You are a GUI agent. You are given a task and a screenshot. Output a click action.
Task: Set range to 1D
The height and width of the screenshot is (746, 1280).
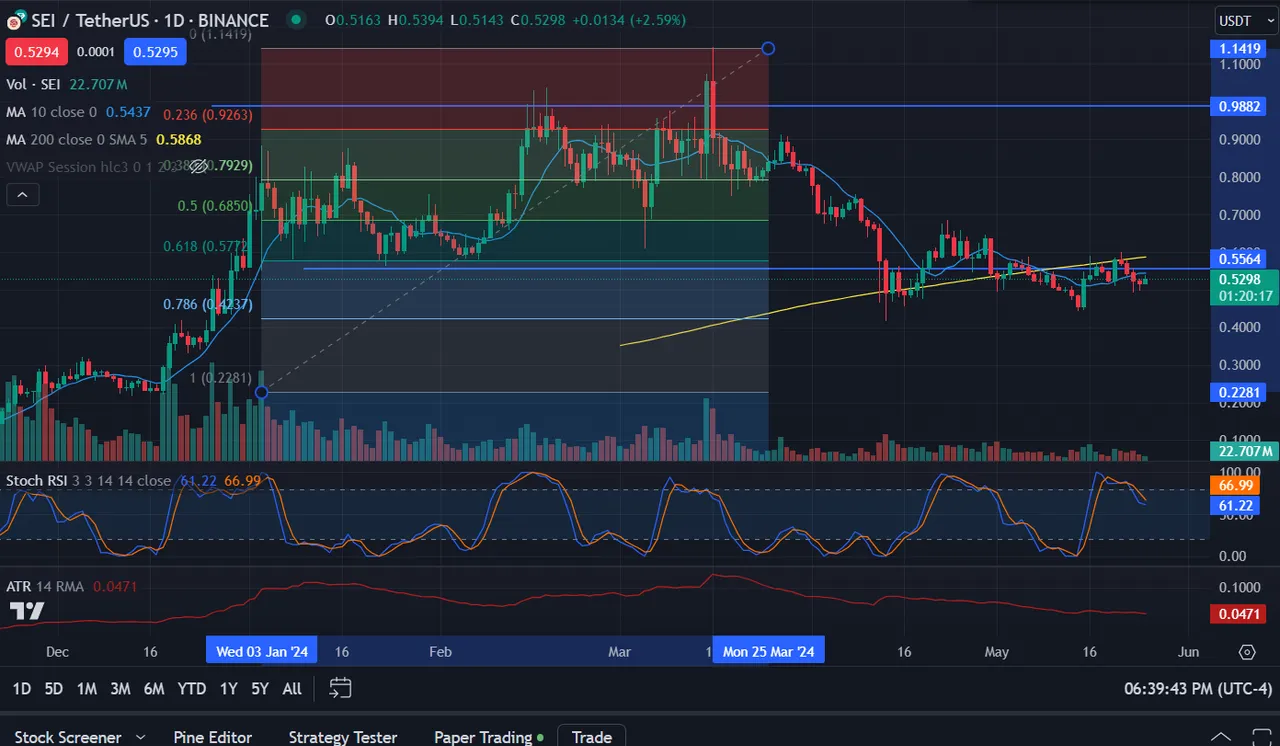[21, 688]
